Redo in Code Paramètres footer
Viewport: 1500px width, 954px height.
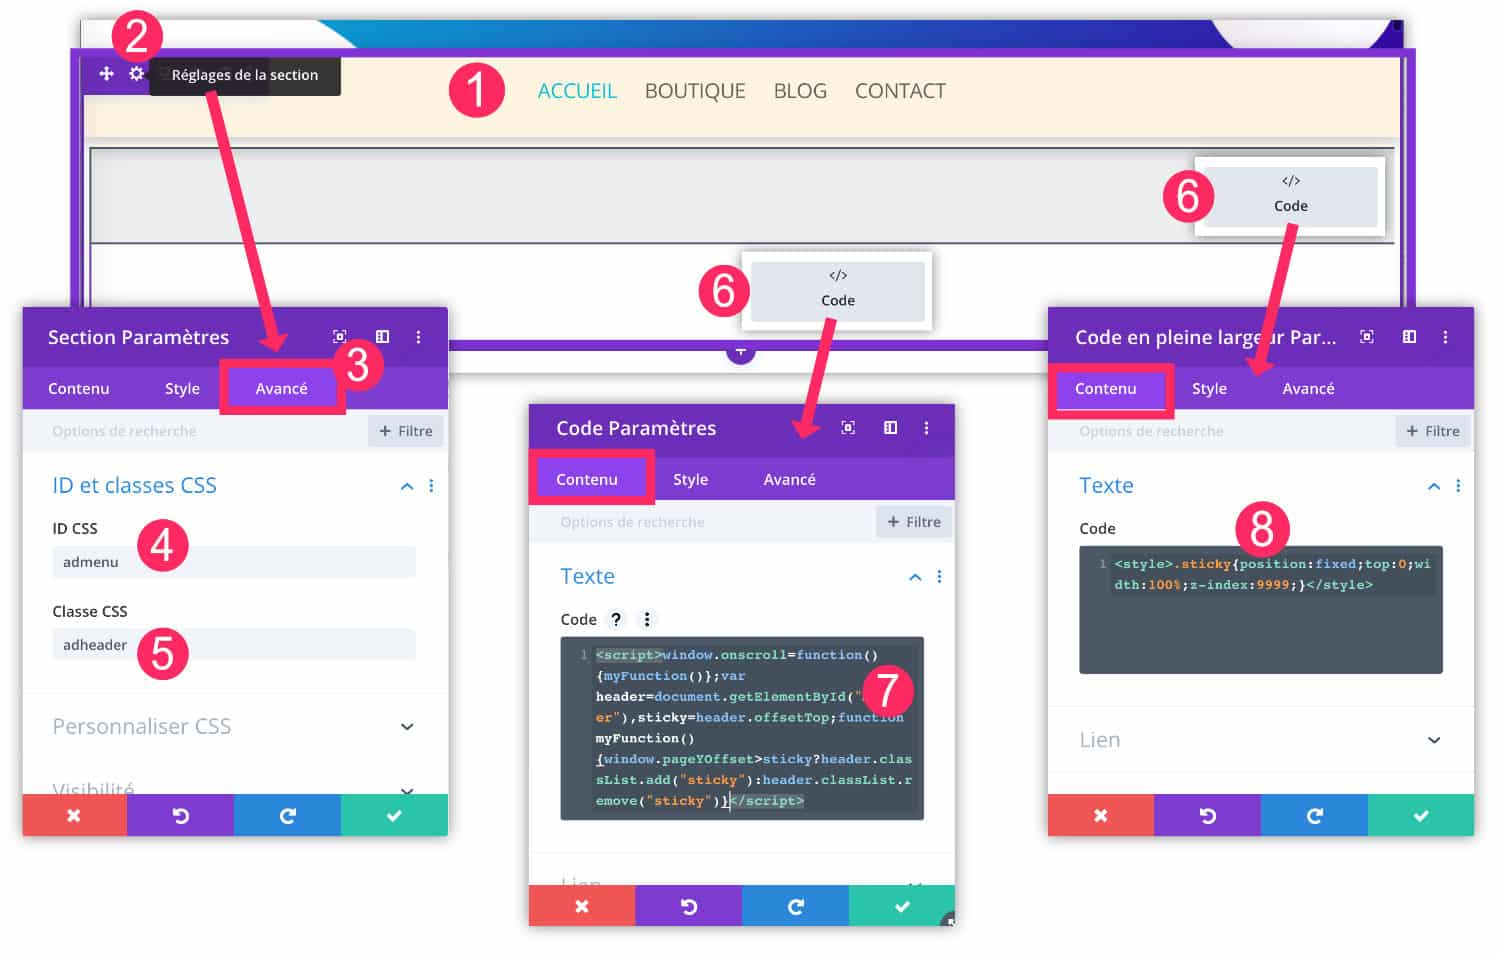click(796, 906)
